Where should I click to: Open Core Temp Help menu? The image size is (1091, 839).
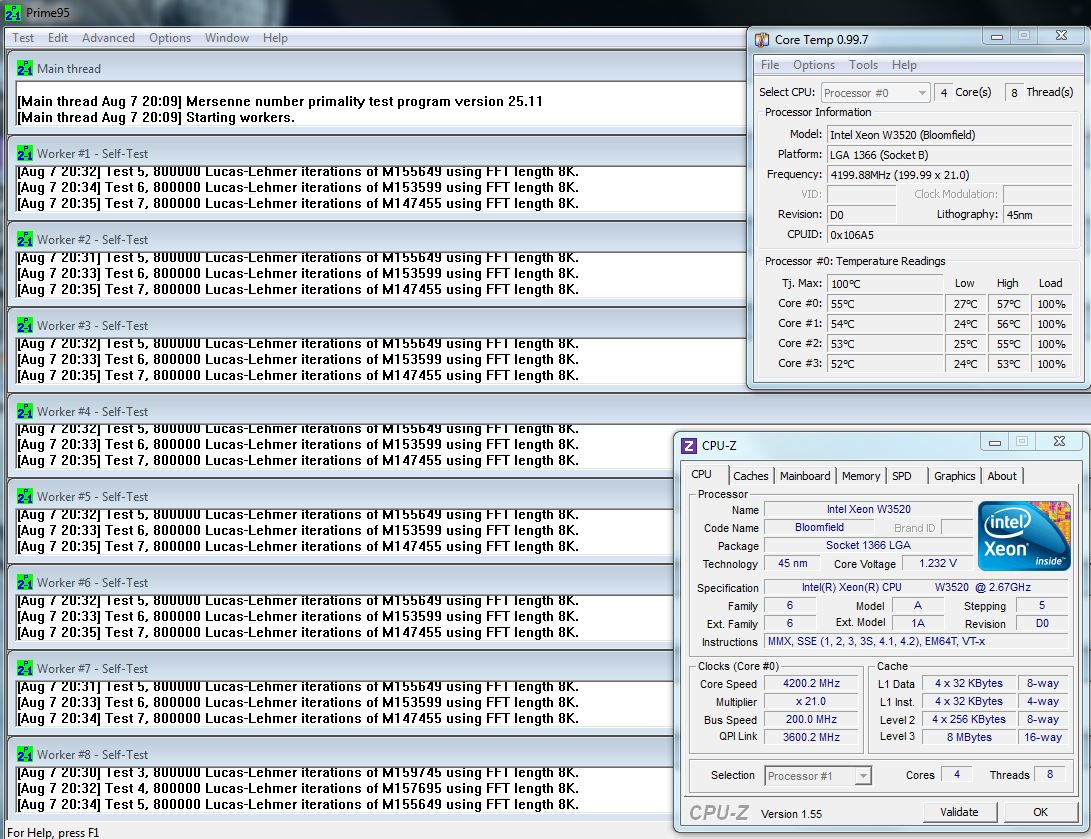coord(905,65)
